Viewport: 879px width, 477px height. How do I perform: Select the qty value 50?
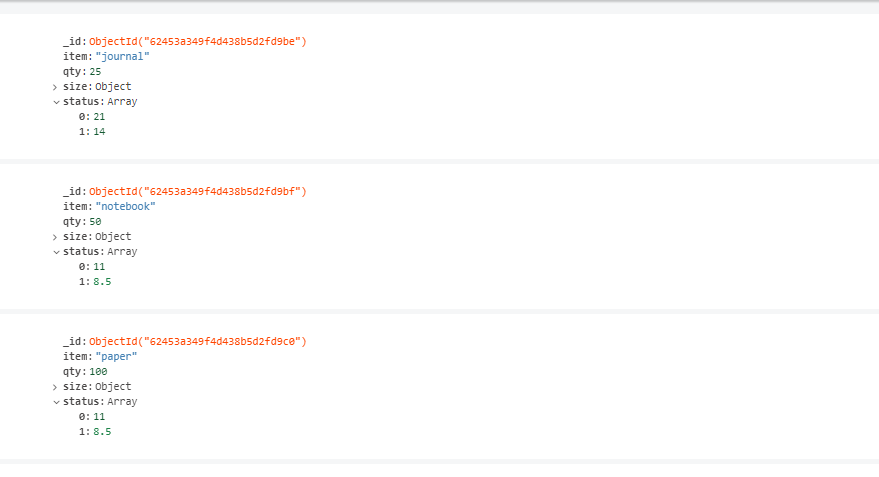pyautogui.click(x=95, y=222)
